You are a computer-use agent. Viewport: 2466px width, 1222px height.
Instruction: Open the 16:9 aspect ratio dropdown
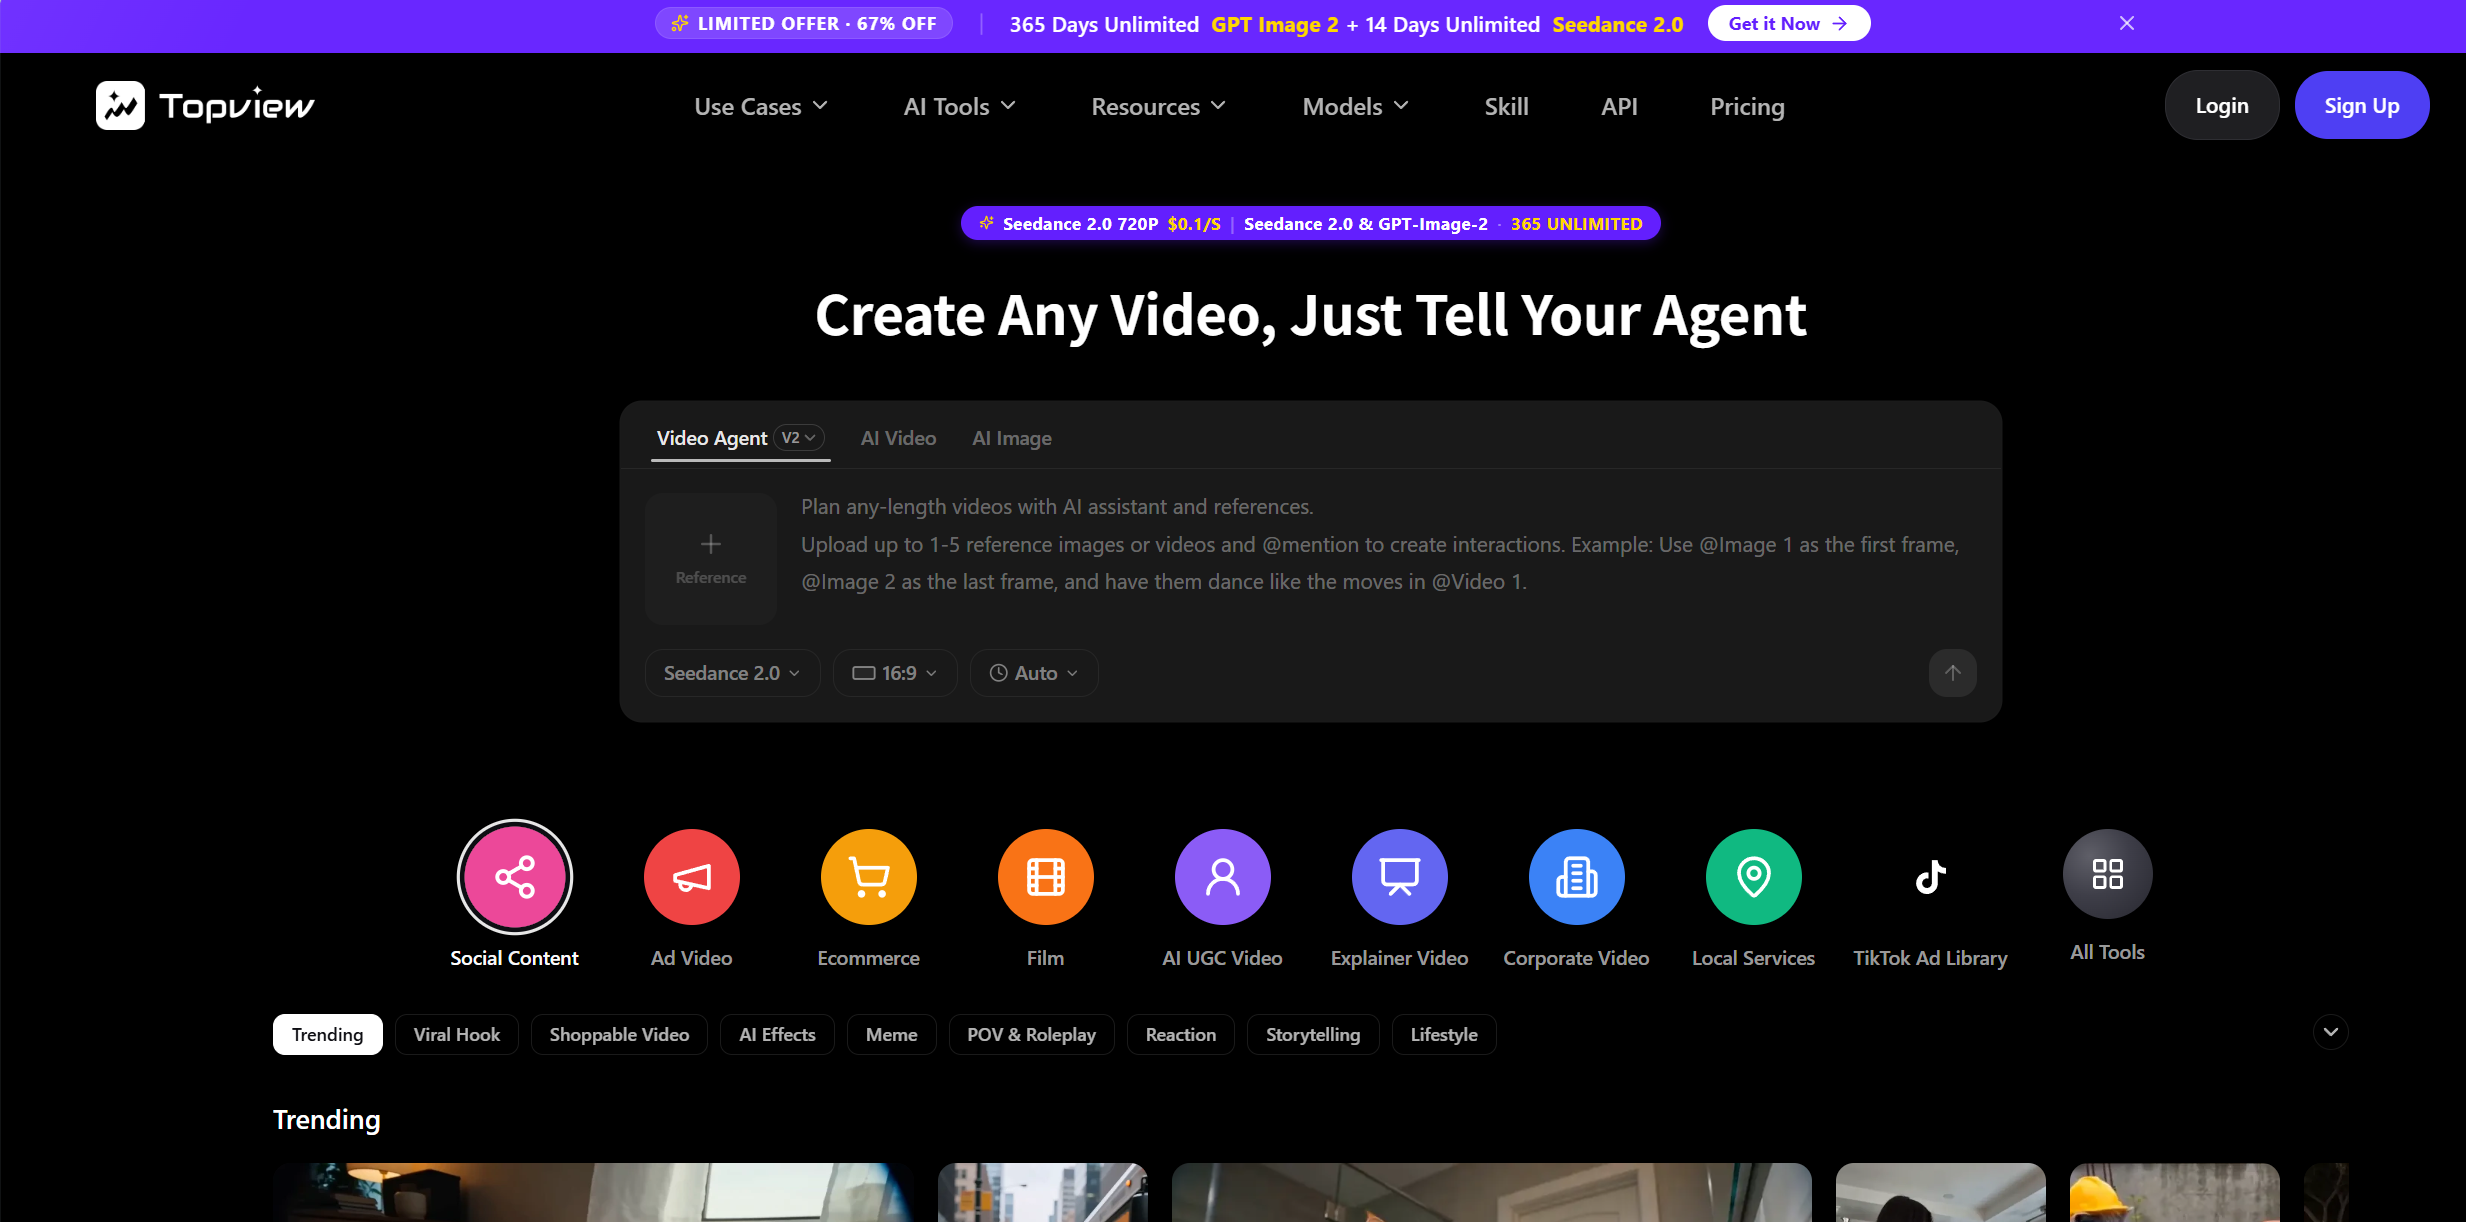point(895,673)
